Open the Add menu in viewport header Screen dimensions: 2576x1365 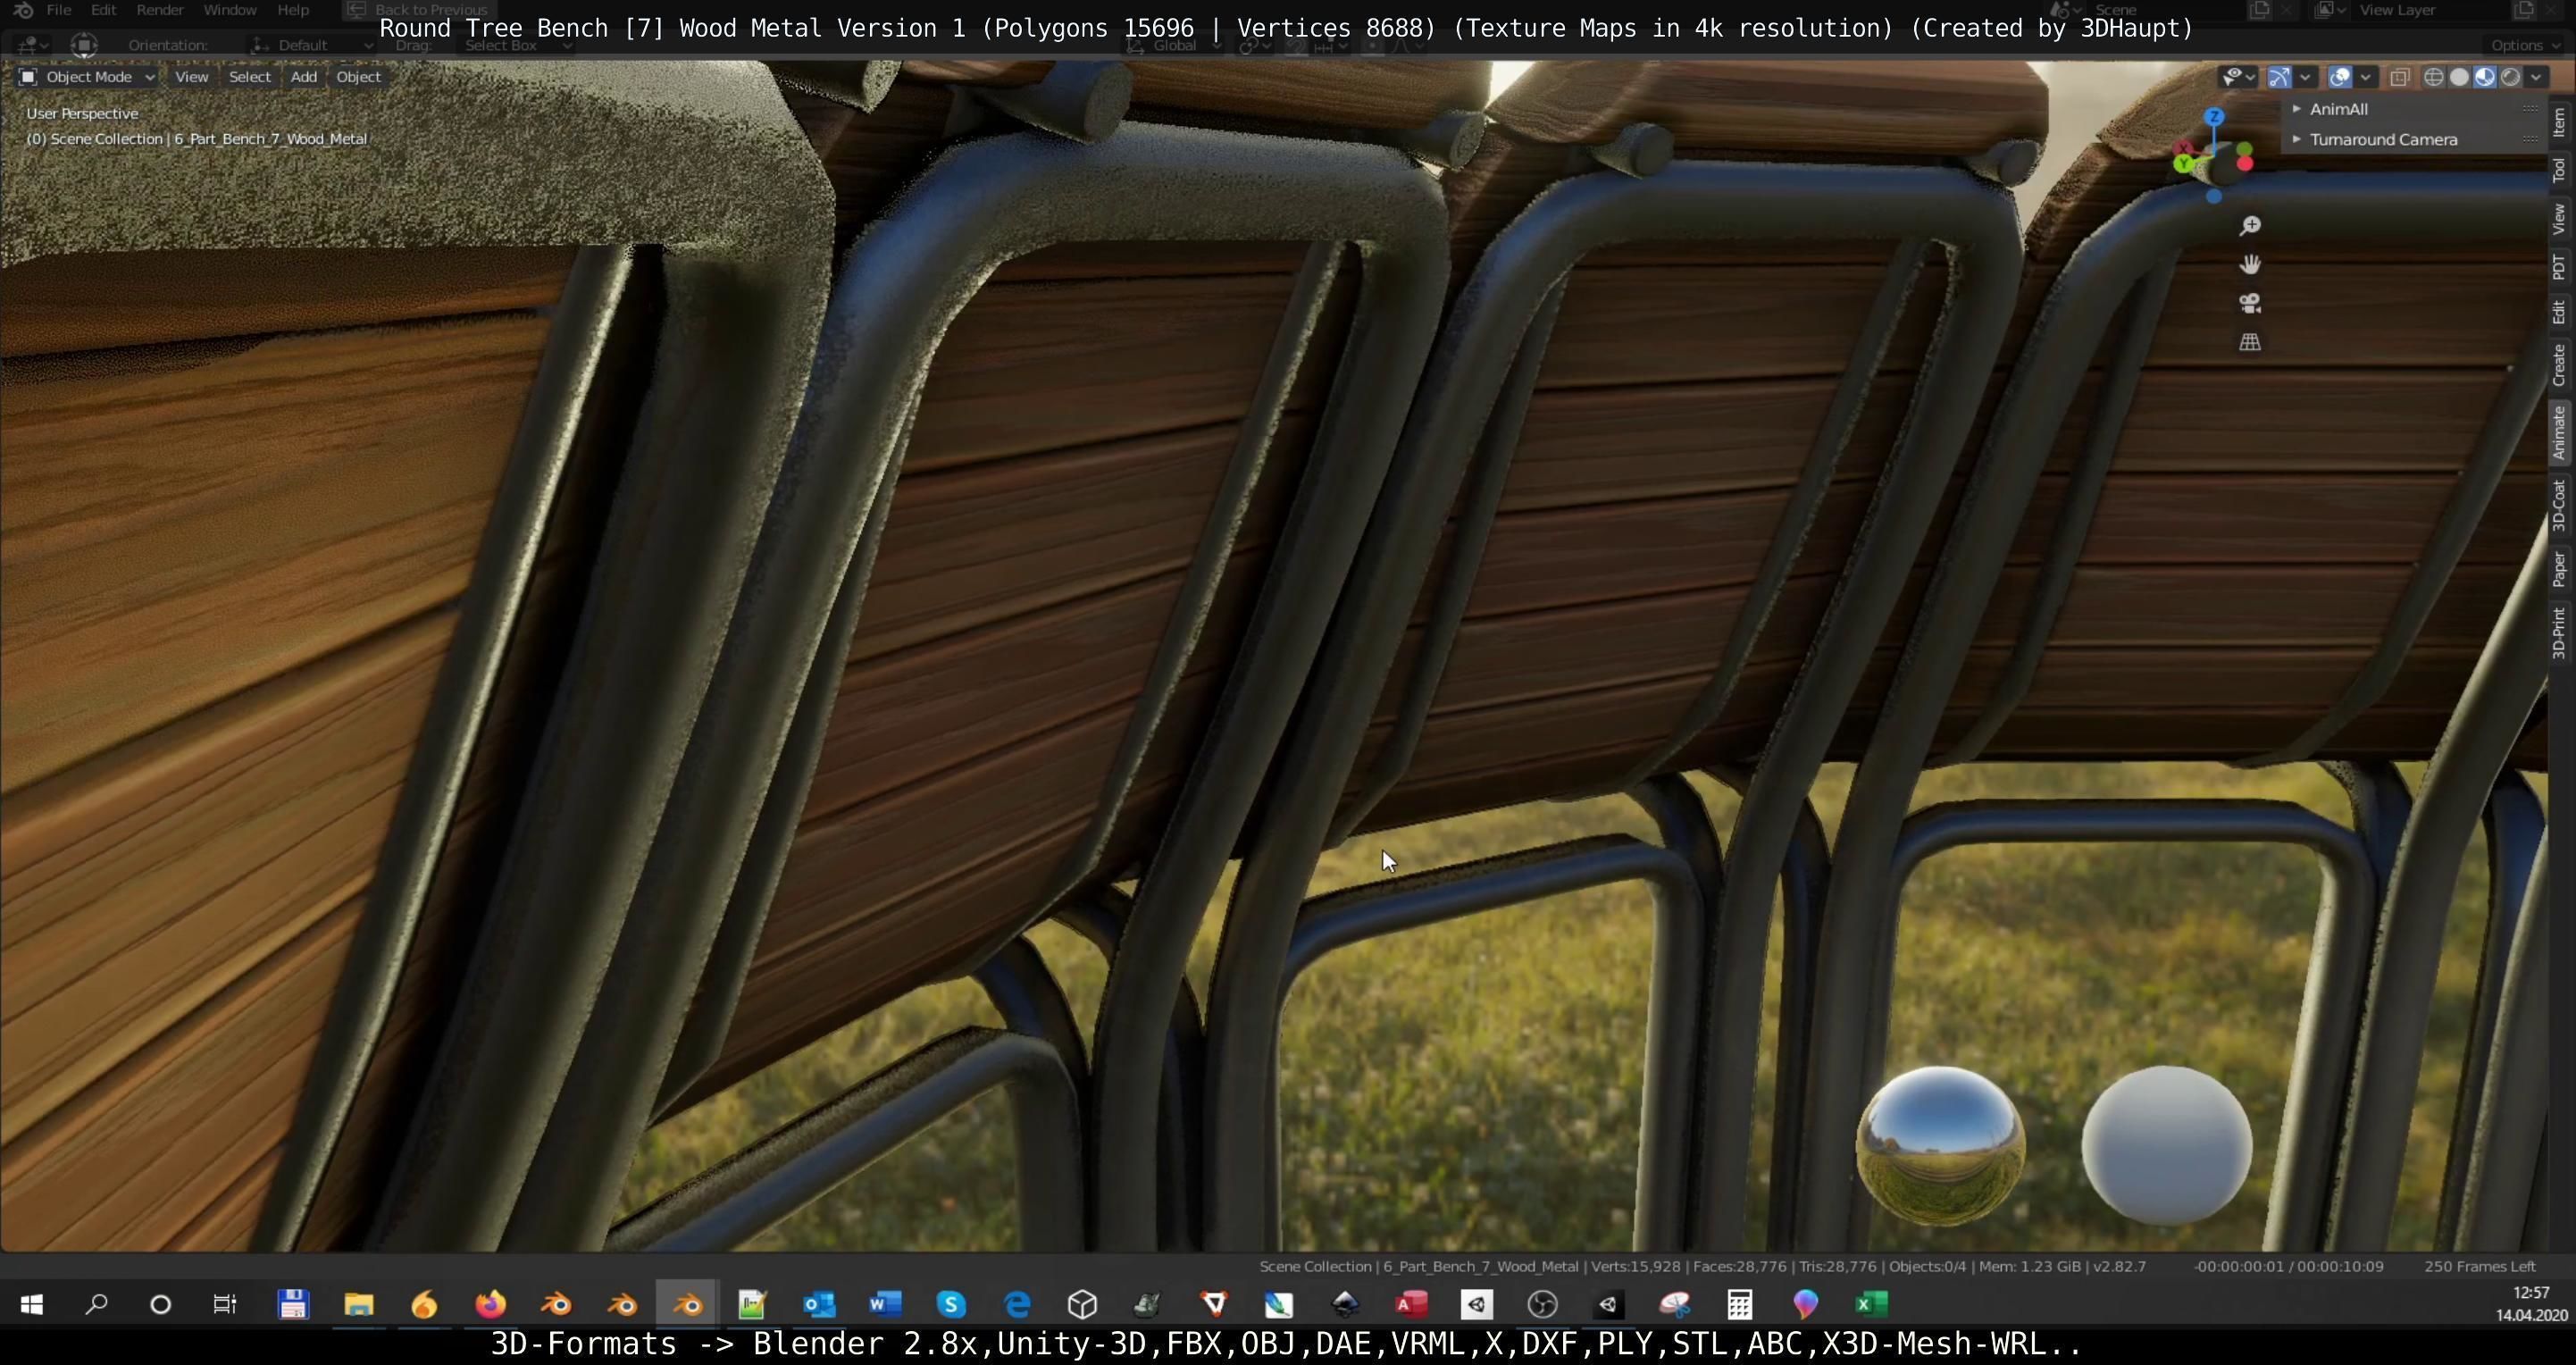(x=303, y=77)
